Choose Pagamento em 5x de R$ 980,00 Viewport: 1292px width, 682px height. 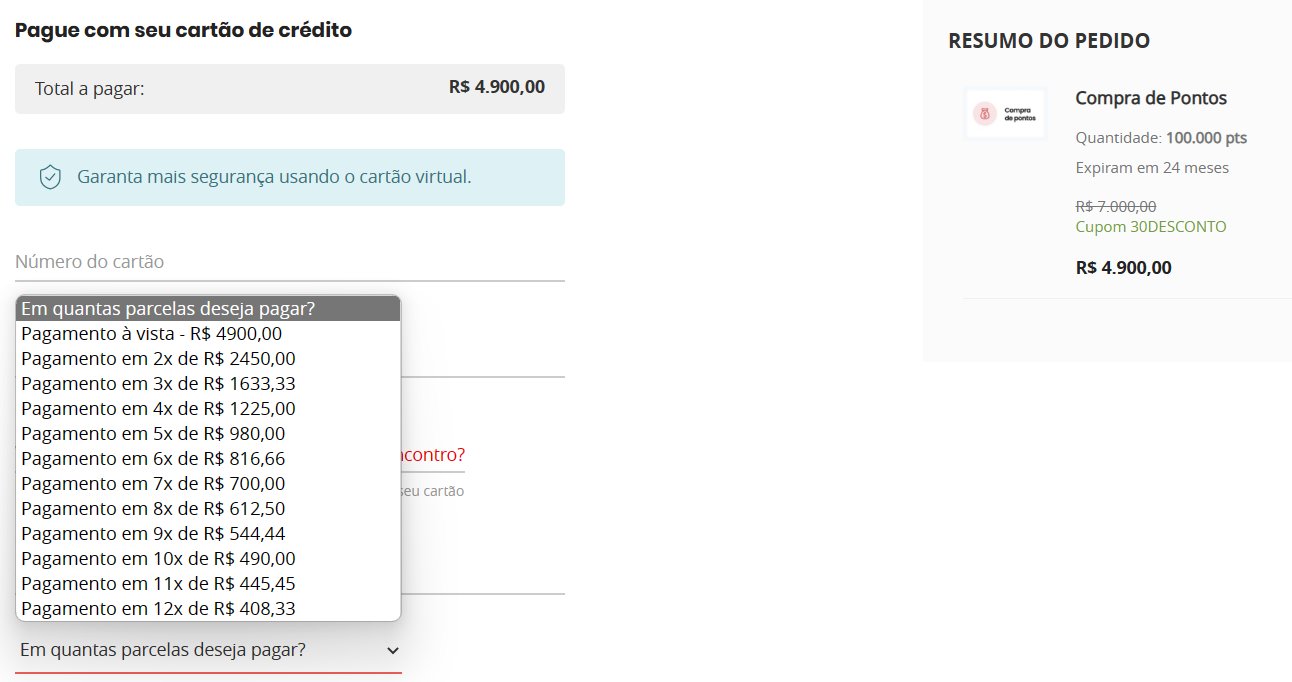(208, 434)
